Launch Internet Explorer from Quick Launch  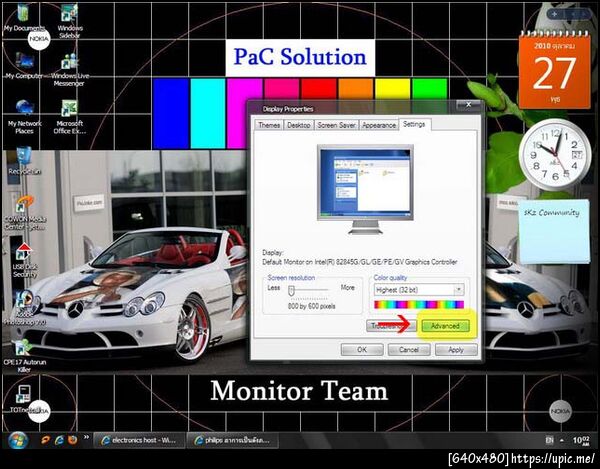tap(59, 440)
